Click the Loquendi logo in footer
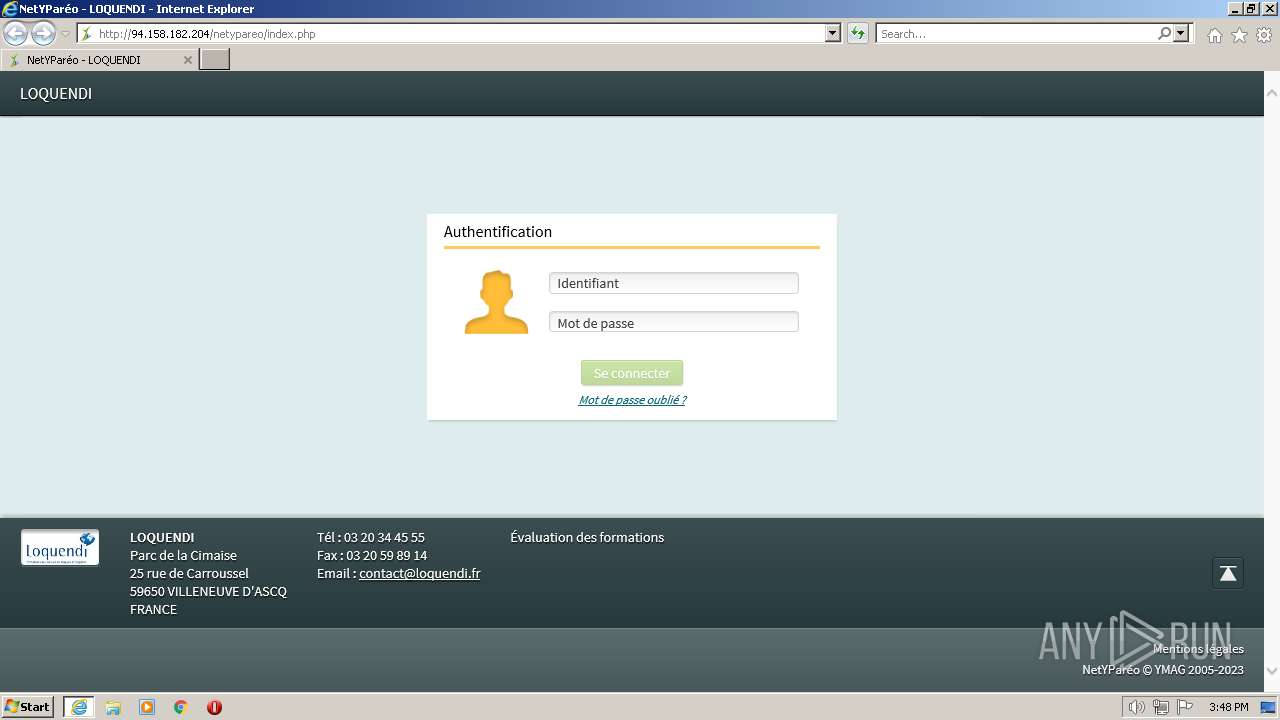1280x720 pixels. tap(60, 548)
